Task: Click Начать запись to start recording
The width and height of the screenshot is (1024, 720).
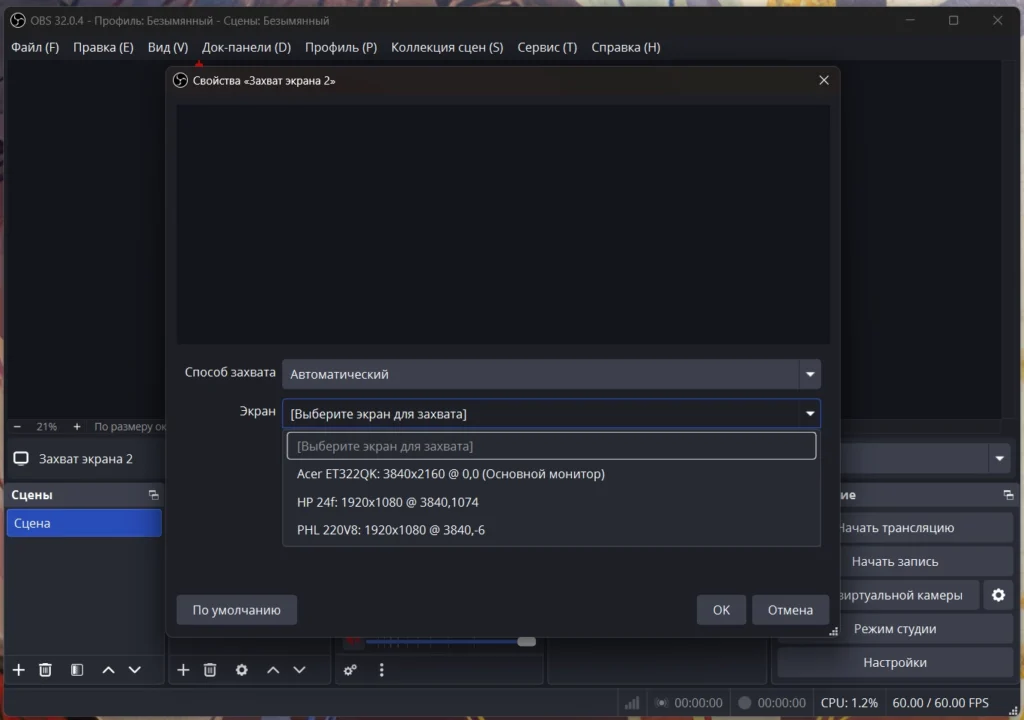Action: pyautogui.click(x=895, y=561)
